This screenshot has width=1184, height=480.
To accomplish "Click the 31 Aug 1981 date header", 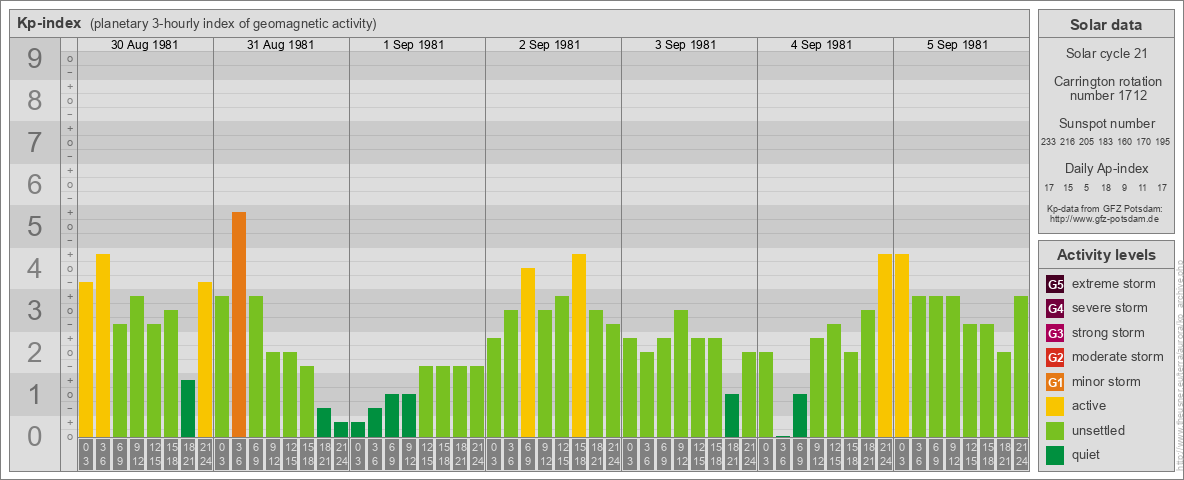I will coord(280,45).
